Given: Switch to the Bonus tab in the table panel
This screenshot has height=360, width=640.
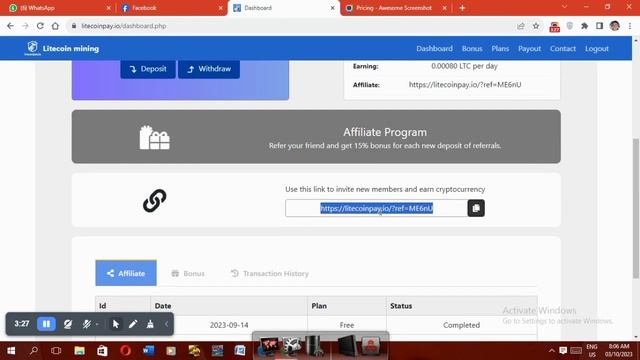Looking at the screenshot, I should (x=188, y=273).
